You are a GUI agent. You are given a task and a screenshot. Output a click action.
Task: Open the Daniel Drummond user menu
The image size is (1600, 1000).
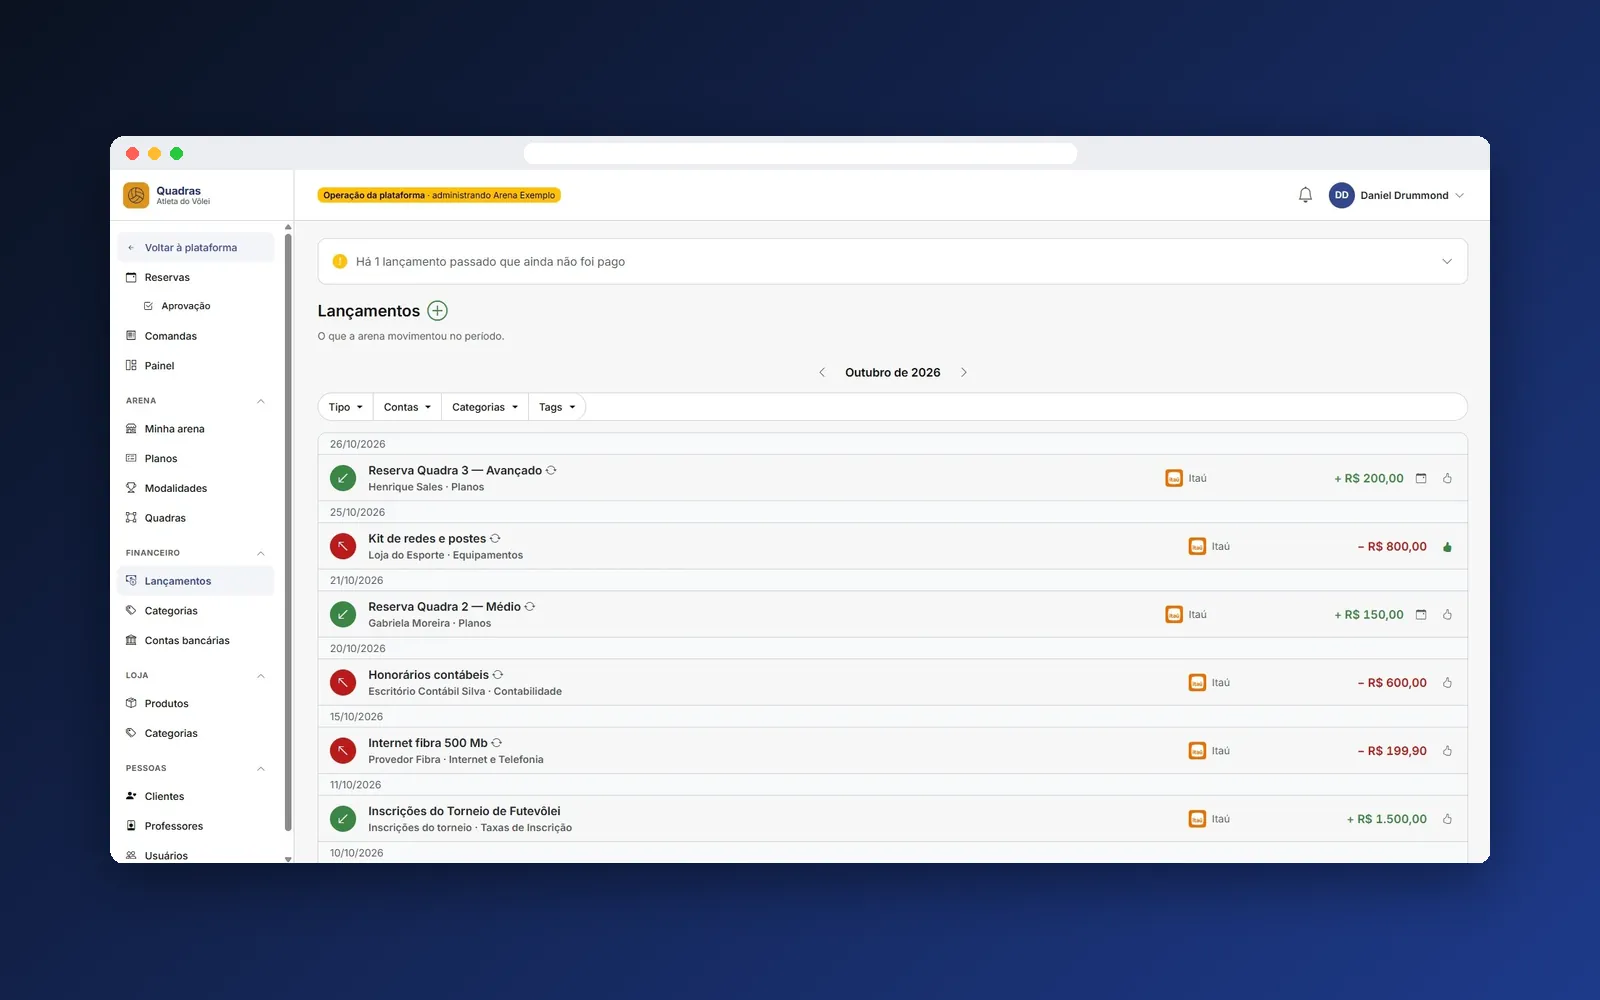(1396, 195)
